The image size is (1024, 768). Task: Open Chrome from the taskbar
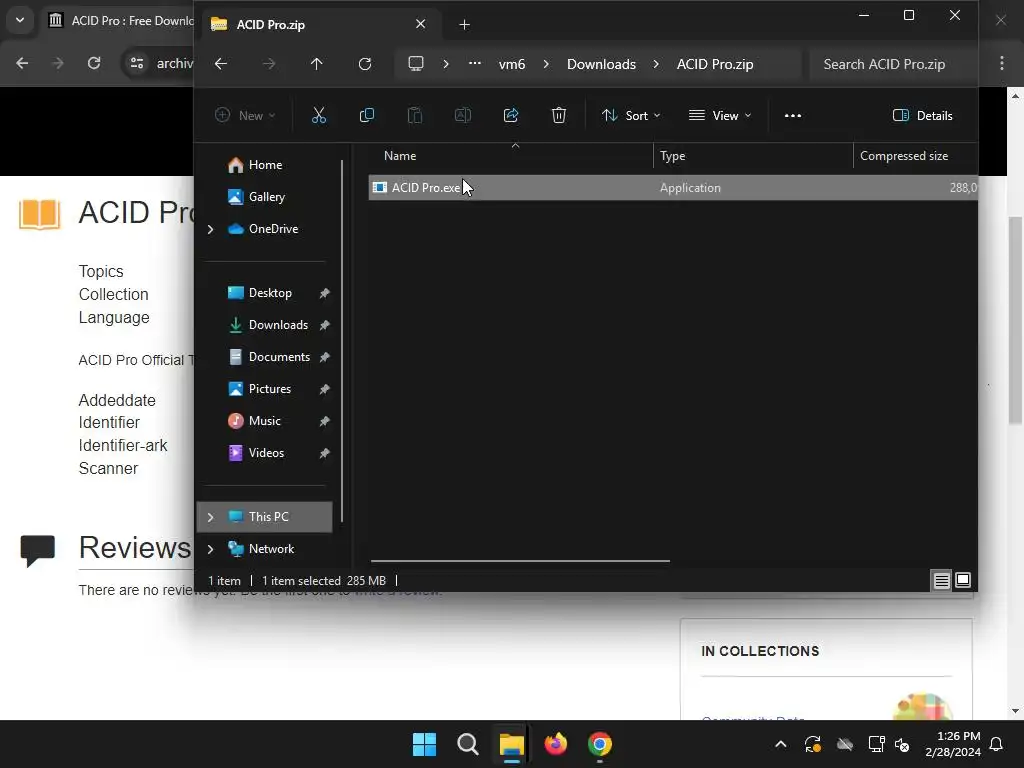tap(600, 744)
